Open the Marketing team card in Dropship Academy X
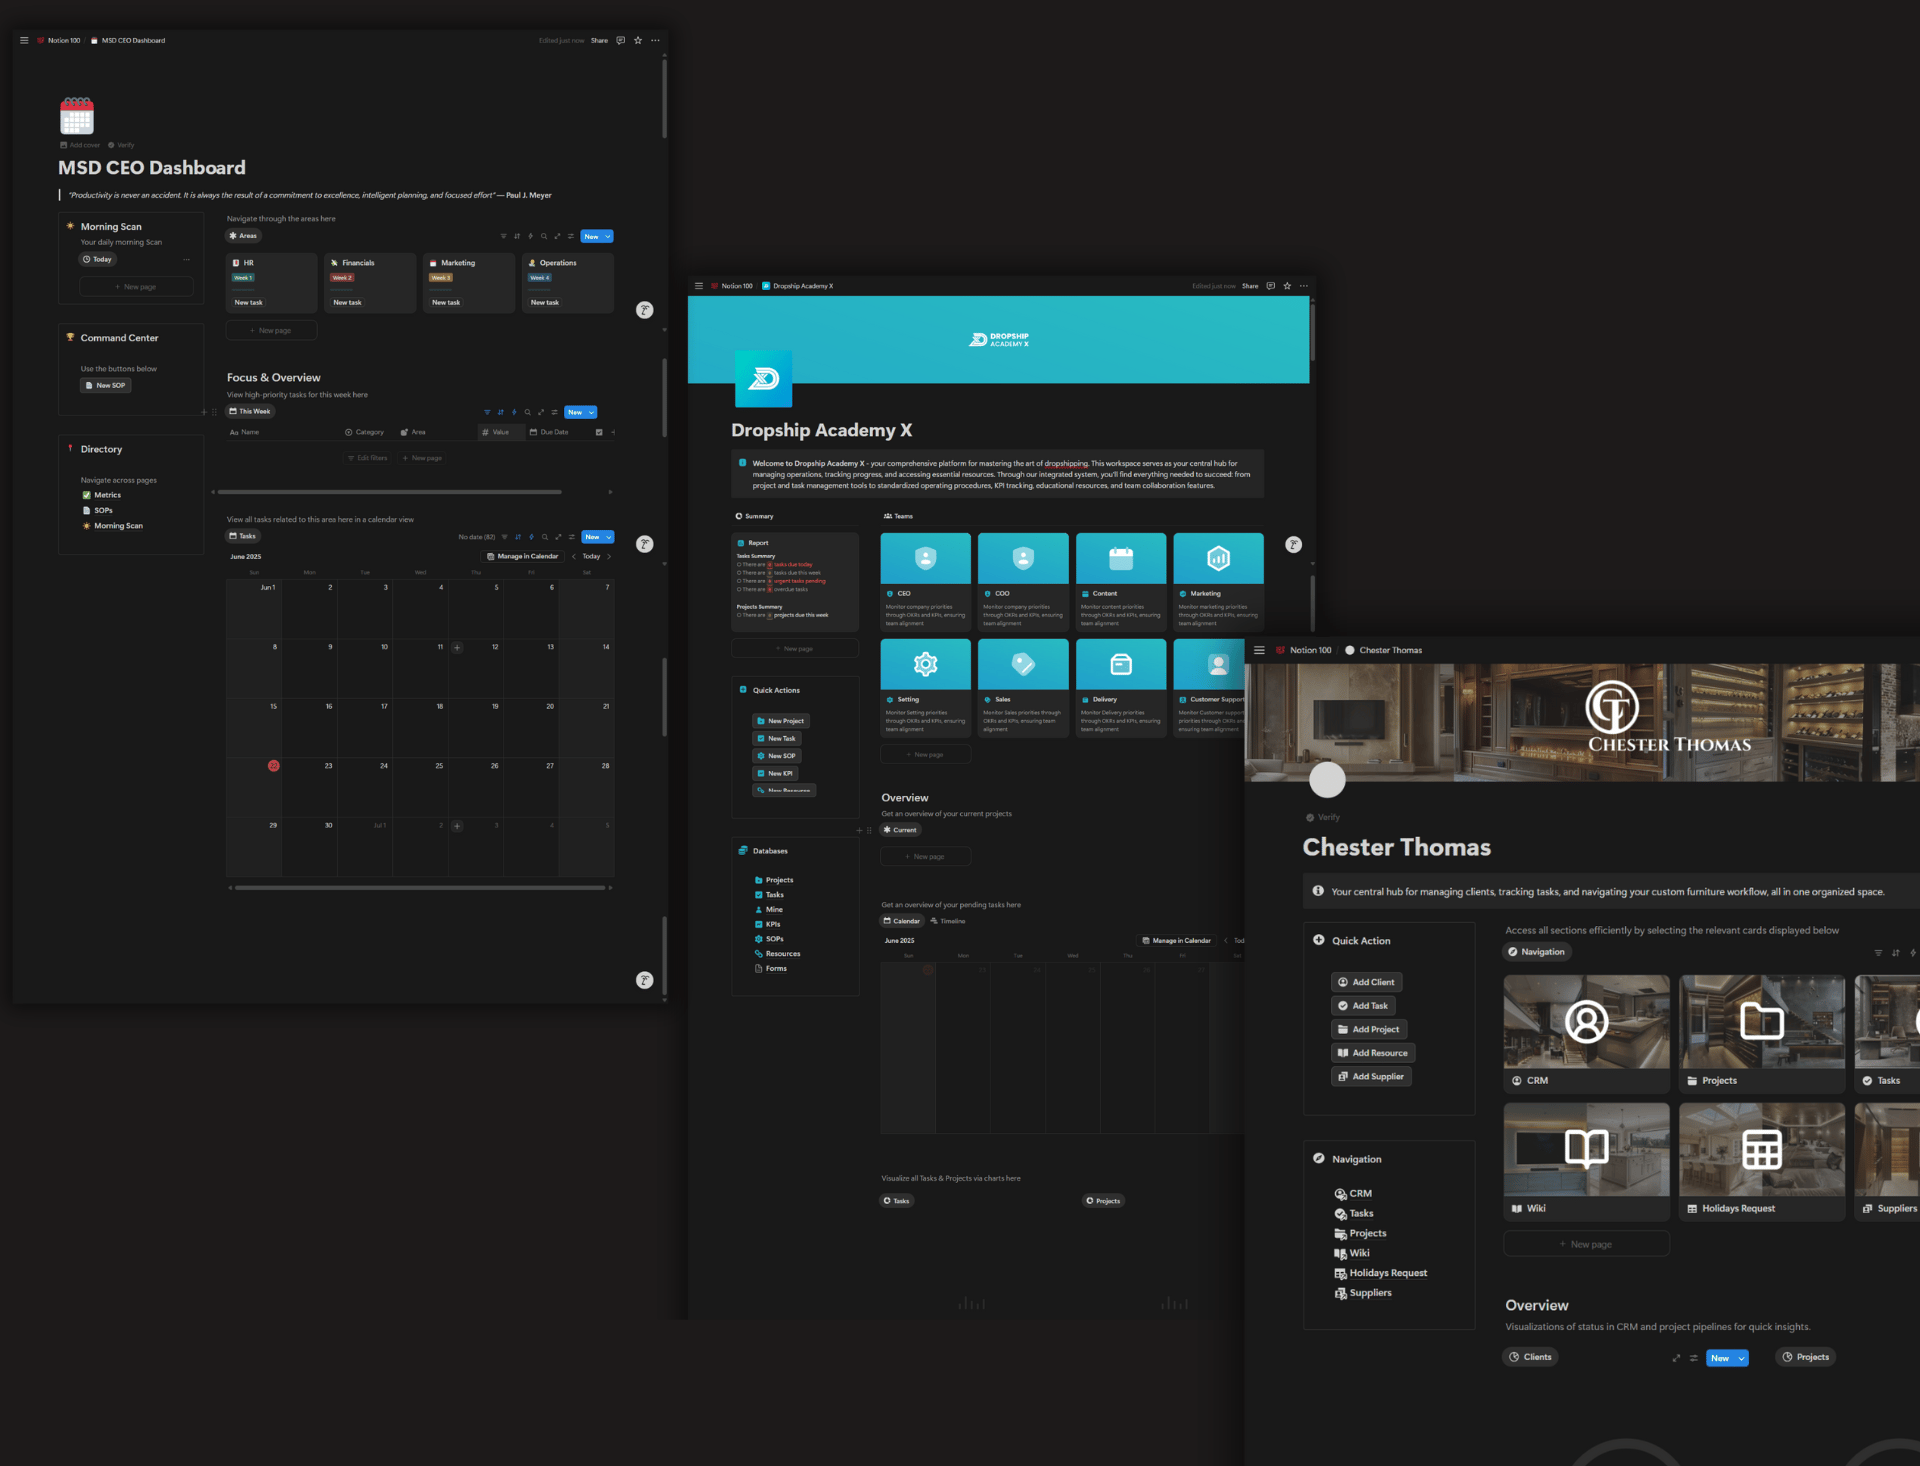 (x=1218, y=581)
